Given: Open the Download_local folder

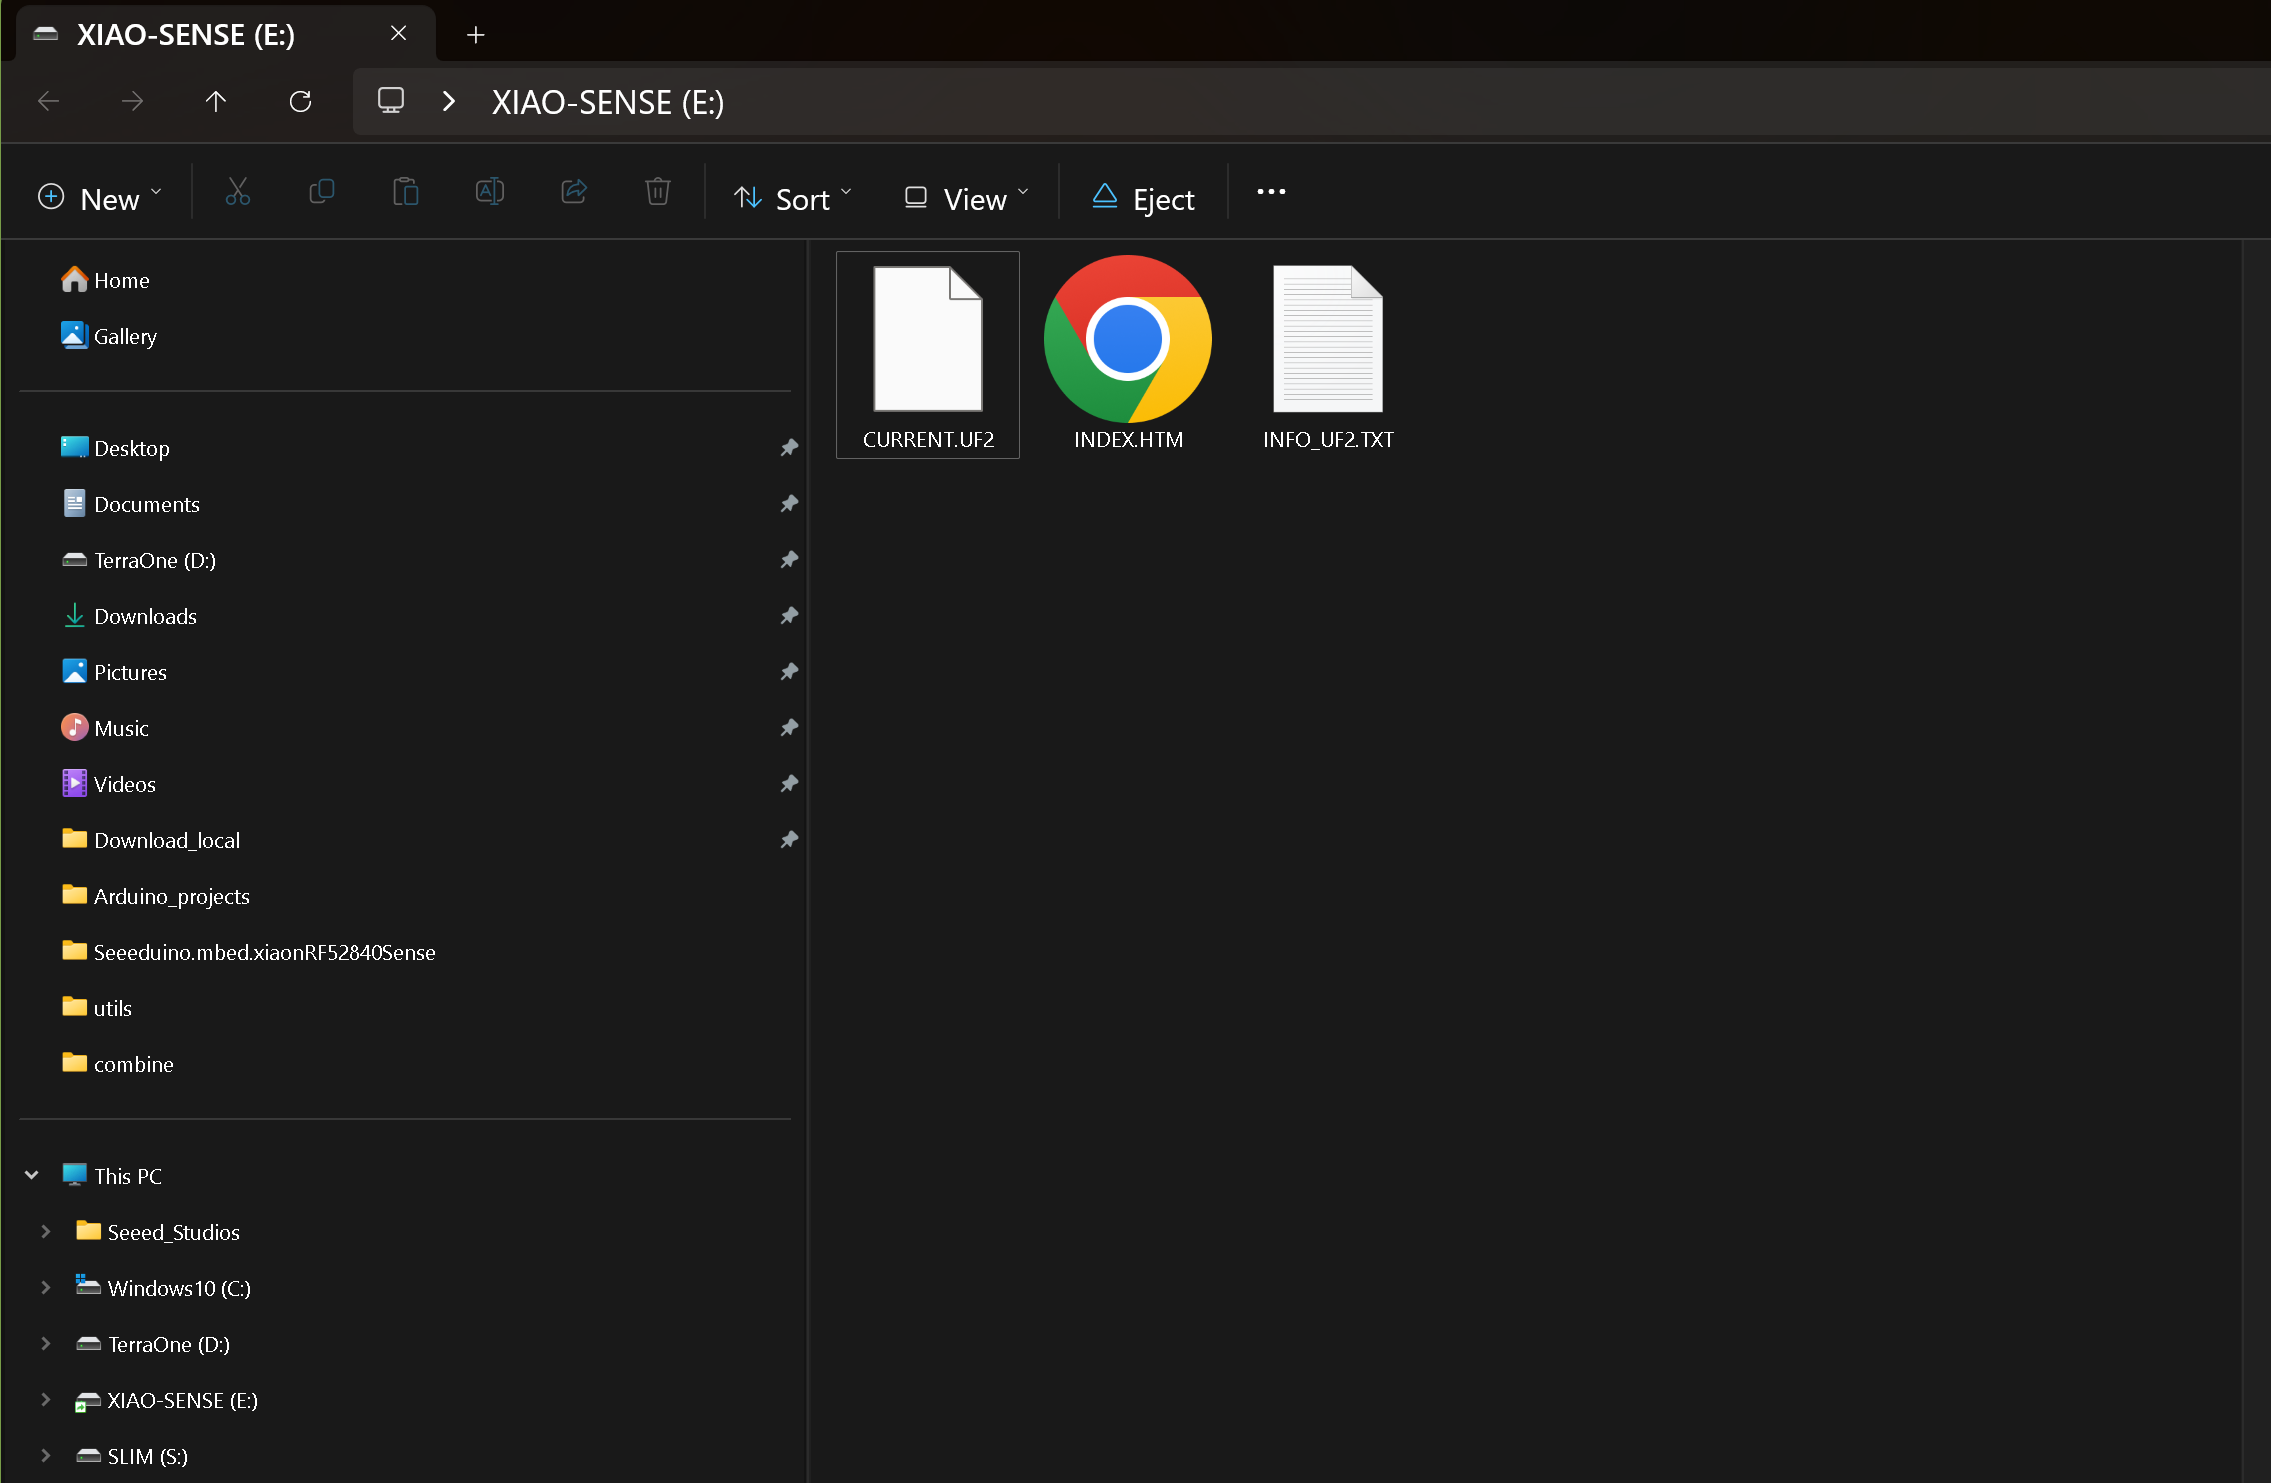Looking at the screenshot, I should coord(150,840).
